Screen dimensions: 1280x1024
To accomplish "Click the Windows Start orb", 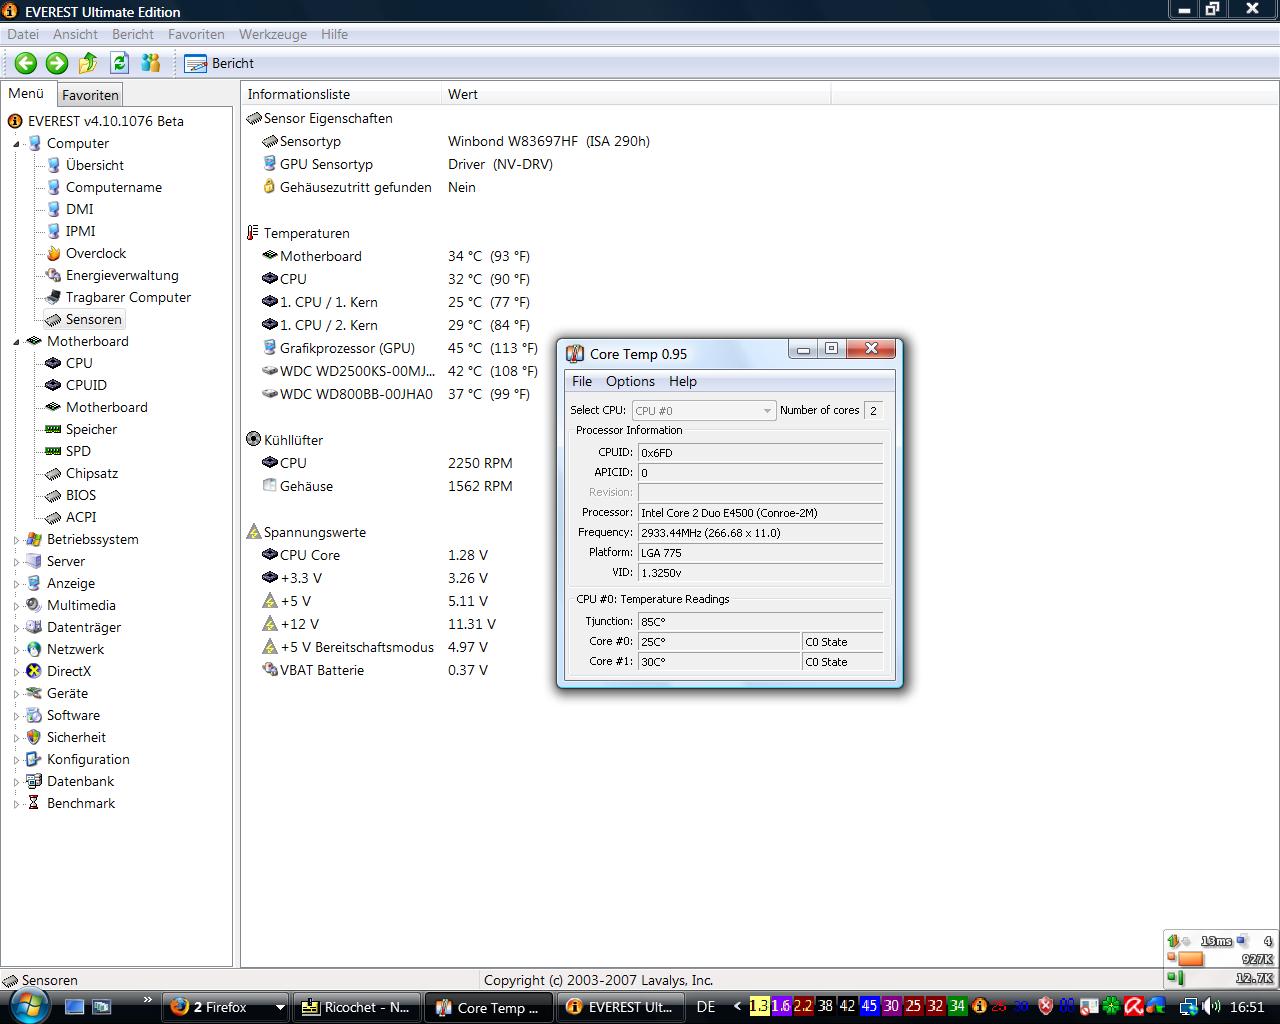I will [x=27, y=1006].
